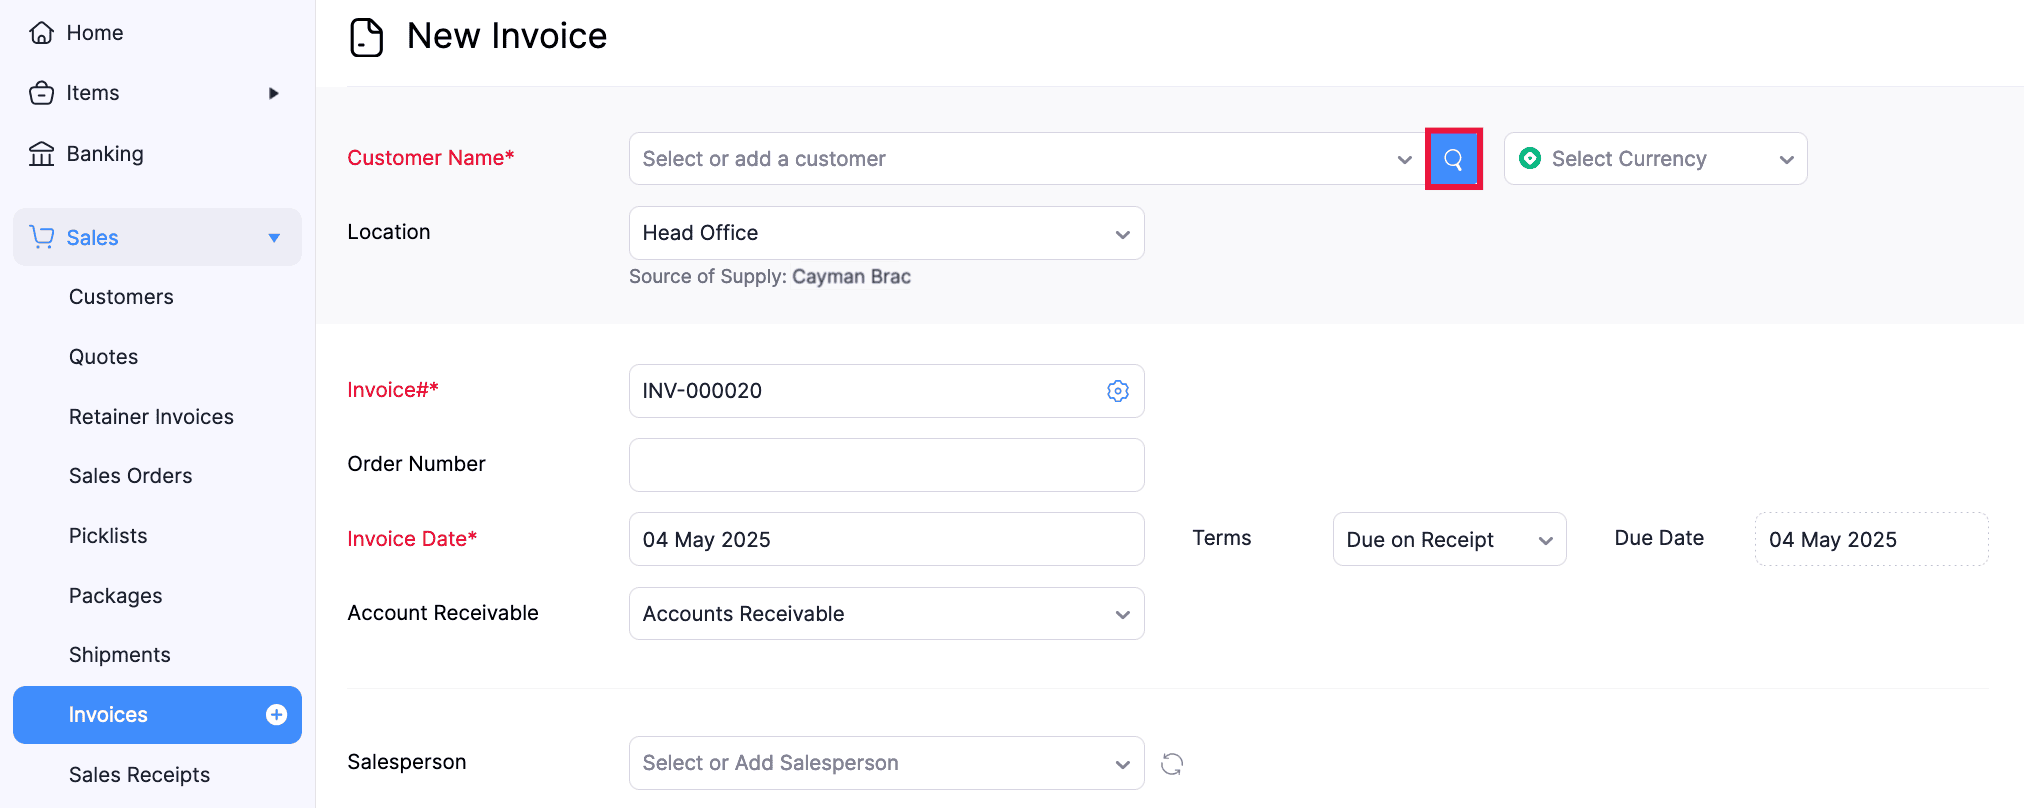This screenshot has height=808, width=2024.
Task: Expand the Items submenu arrow
Action: tap(273, 93)
